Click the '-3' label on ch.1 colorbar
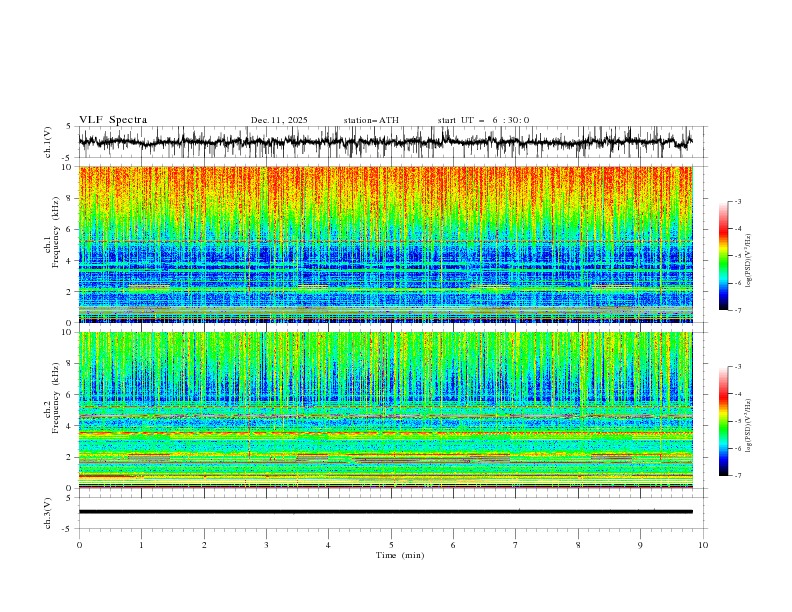Viewport: 792px width, 612px height. pos(738,201)
